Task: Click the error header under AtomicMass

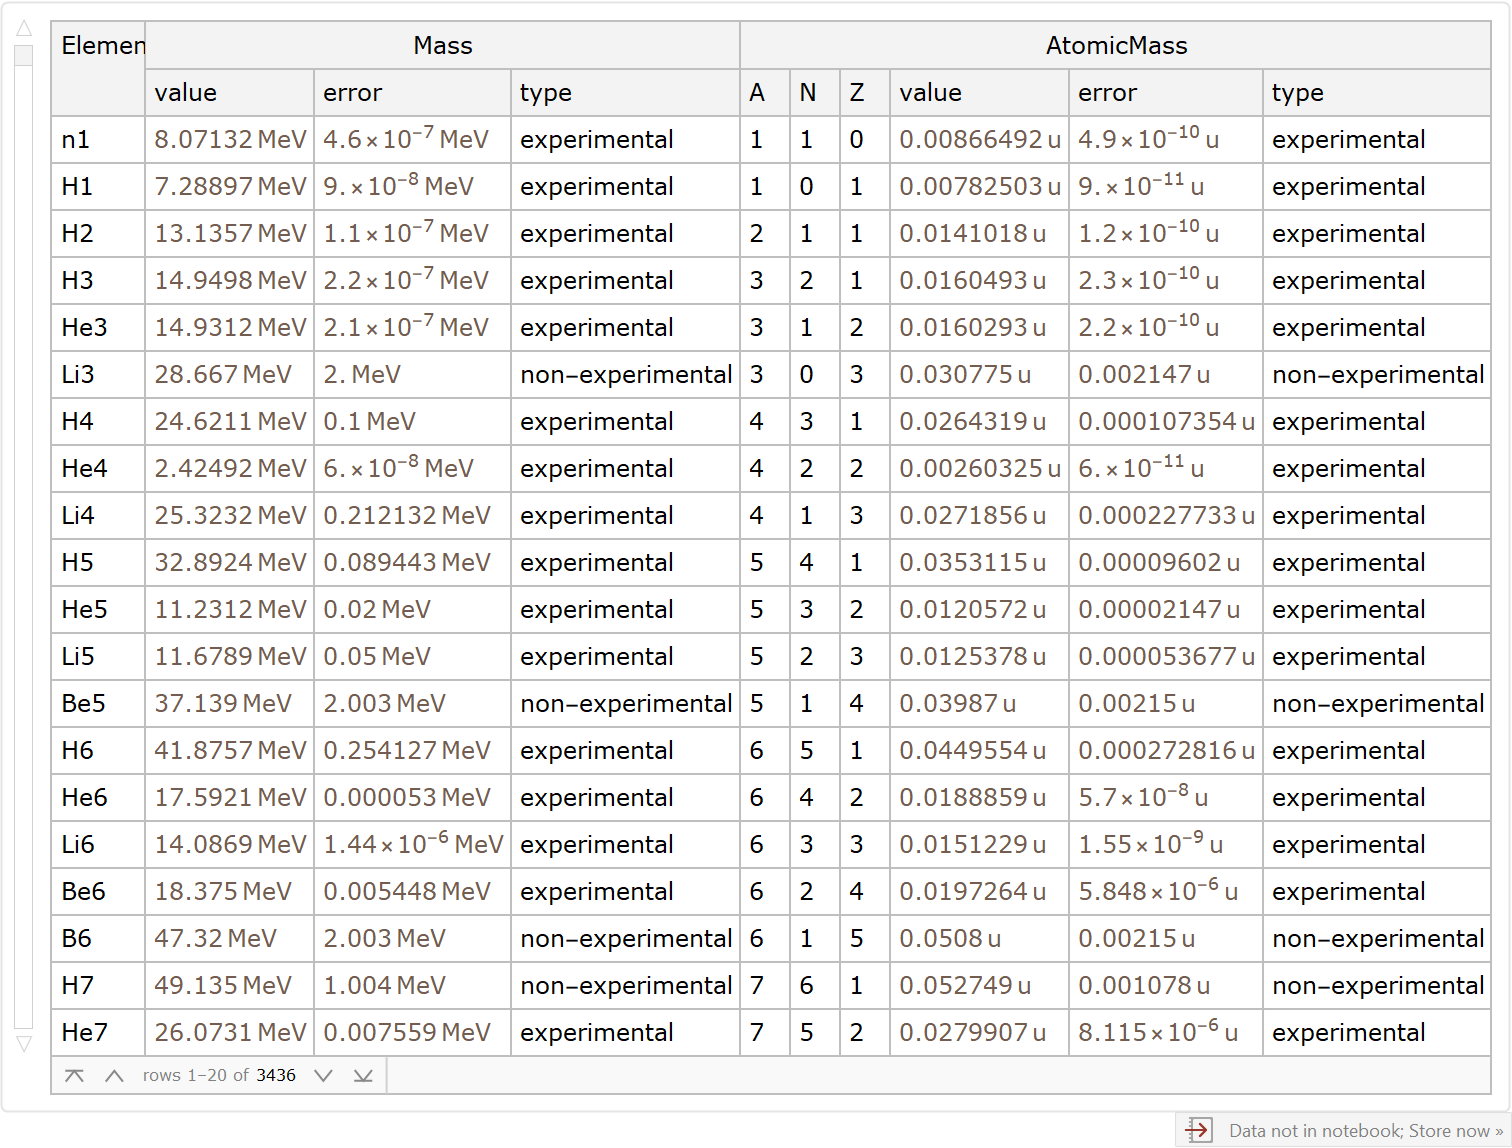Action: 1107,93
